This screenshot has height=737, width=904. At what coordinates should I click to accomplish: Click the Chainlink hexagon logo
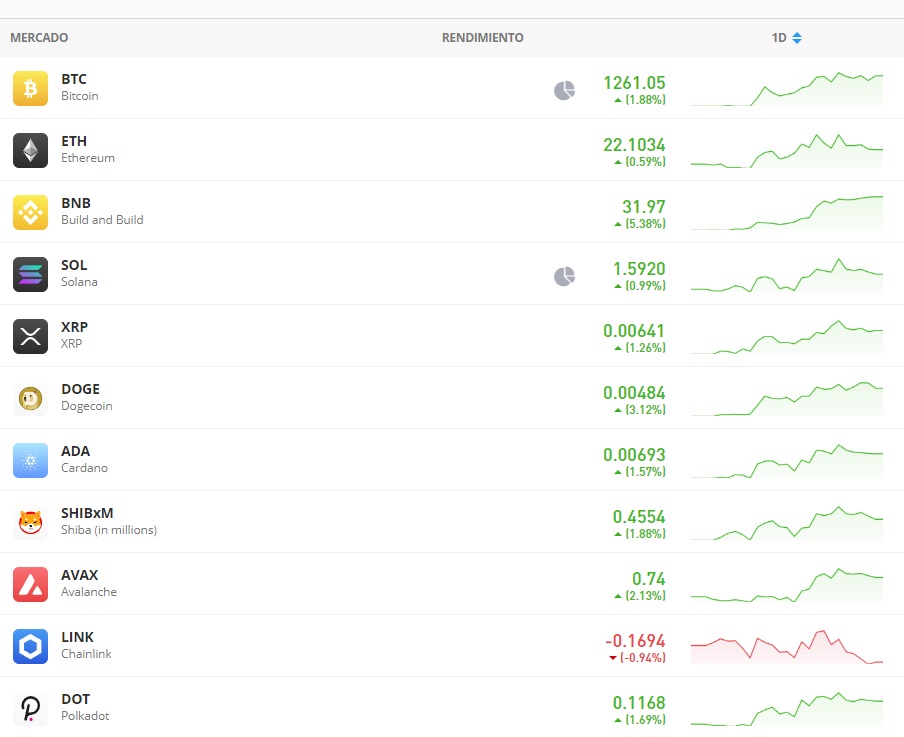pos(29,646)
